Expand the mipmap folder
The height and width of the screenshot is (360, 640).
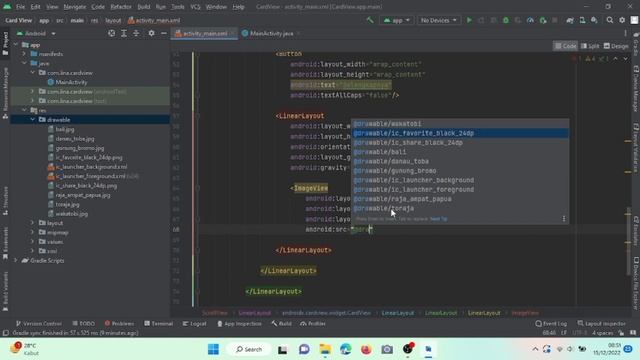32,232
